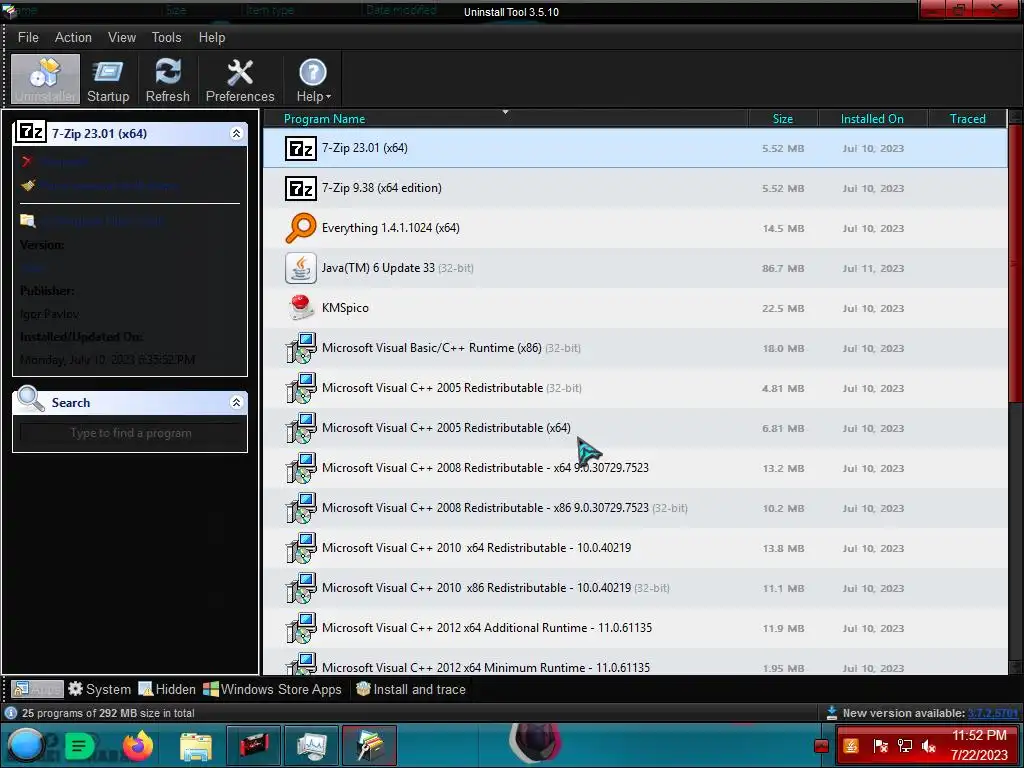Viewport: 1024px width, 768px height.
Task: Click the status bar info icon
Action: pos(10,713)
